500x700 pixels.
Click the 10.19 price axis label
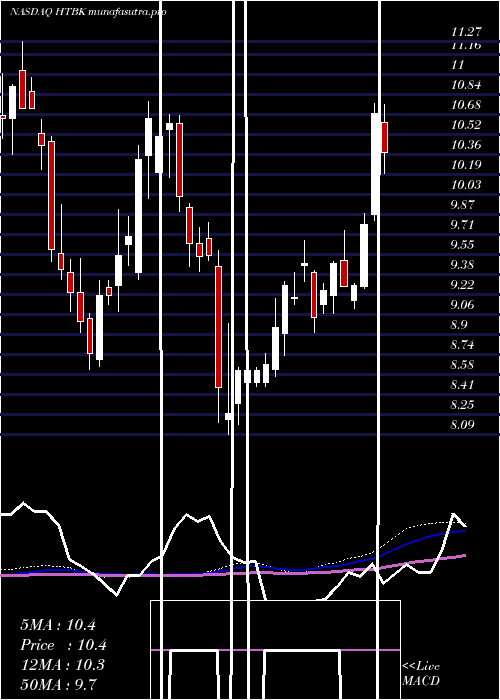point(466,165)
